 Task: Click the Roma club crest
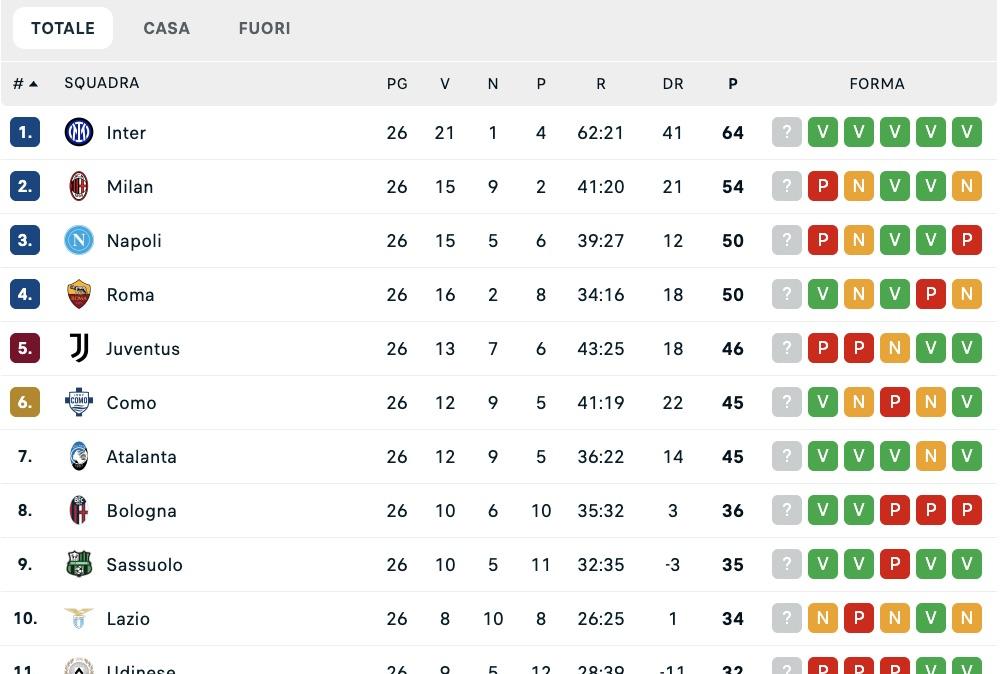tap(79, 294)
